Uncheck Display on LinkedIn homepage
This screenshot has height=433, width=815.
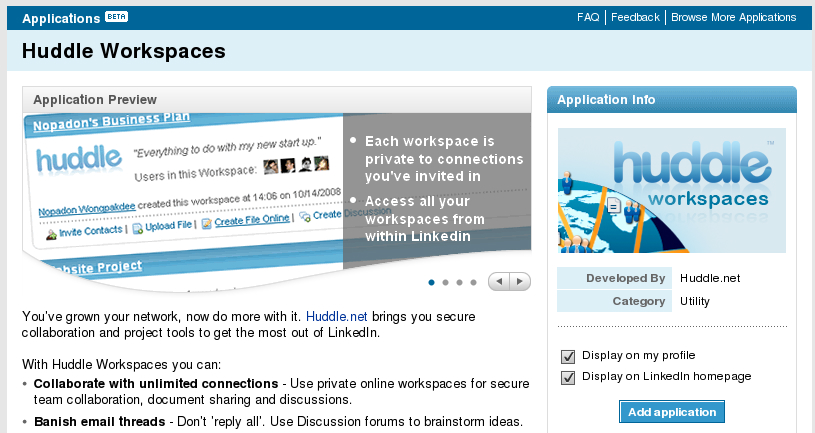click(x=568, y=377)
